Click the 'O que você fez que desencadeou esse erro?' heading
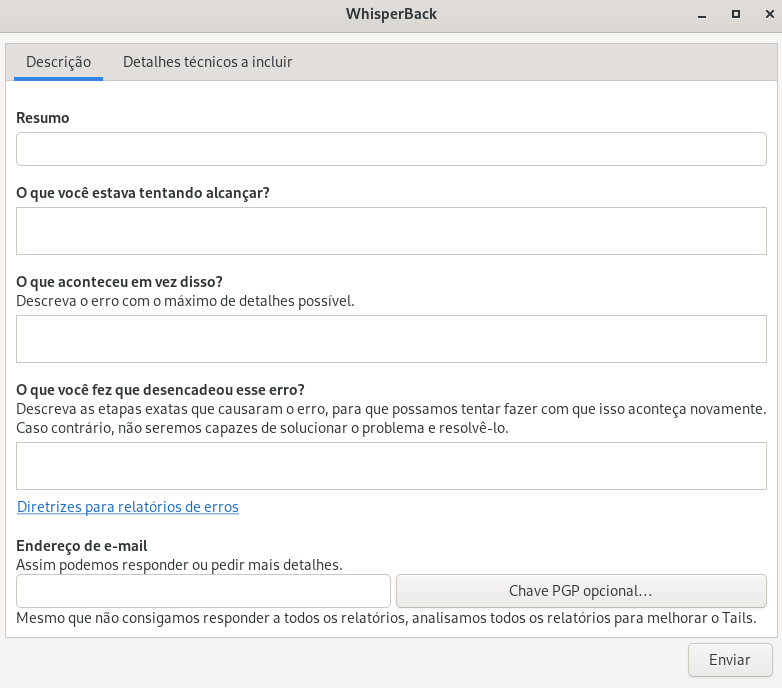782x688 pixels. tap(160, 390)
